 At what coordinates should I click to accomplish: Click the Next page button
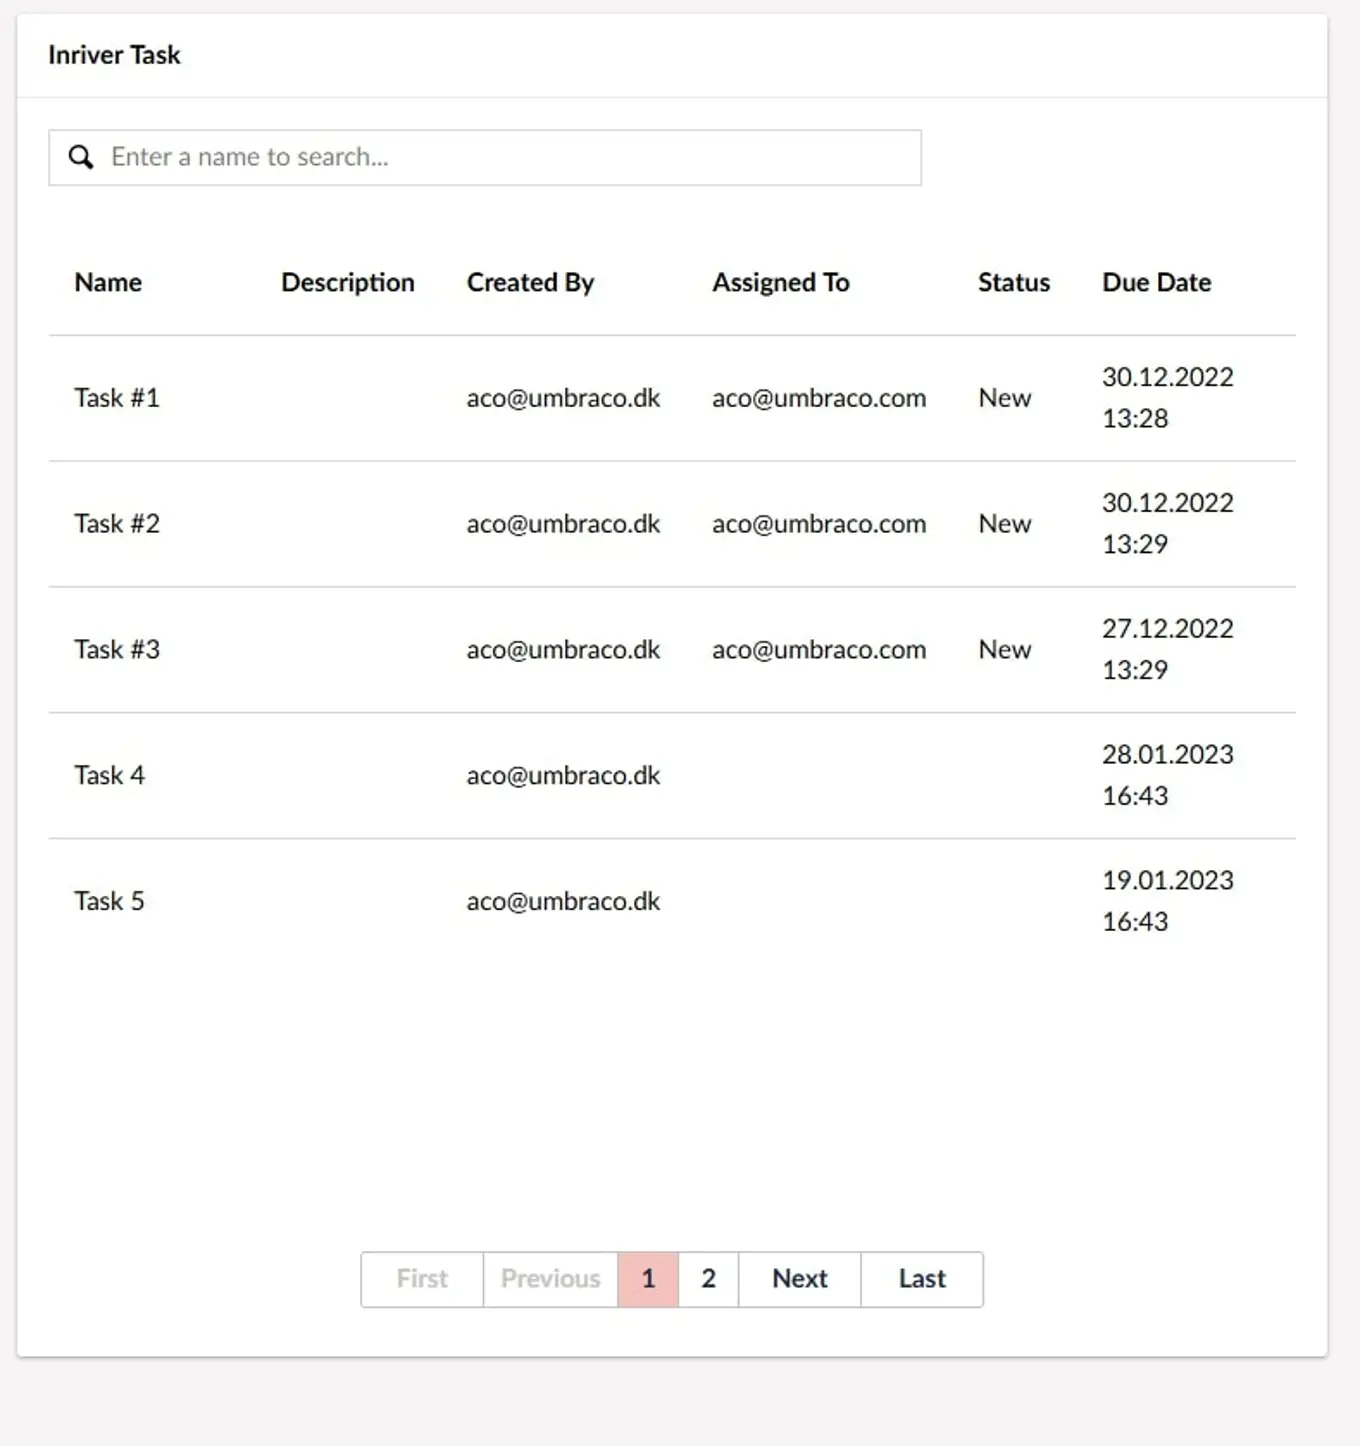coord(800,1279)
